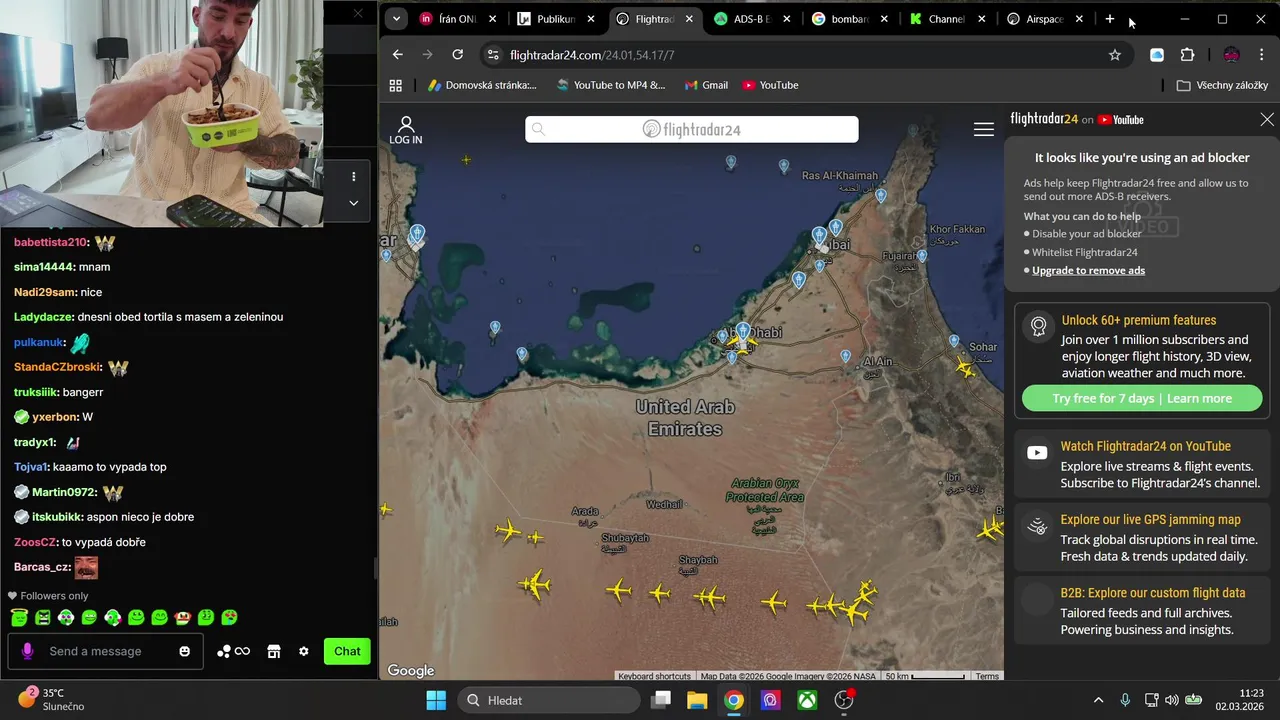The image size is (1280, 720).
Task: Click Upgrade to remove ads link
Action: tap(1088, 270)
